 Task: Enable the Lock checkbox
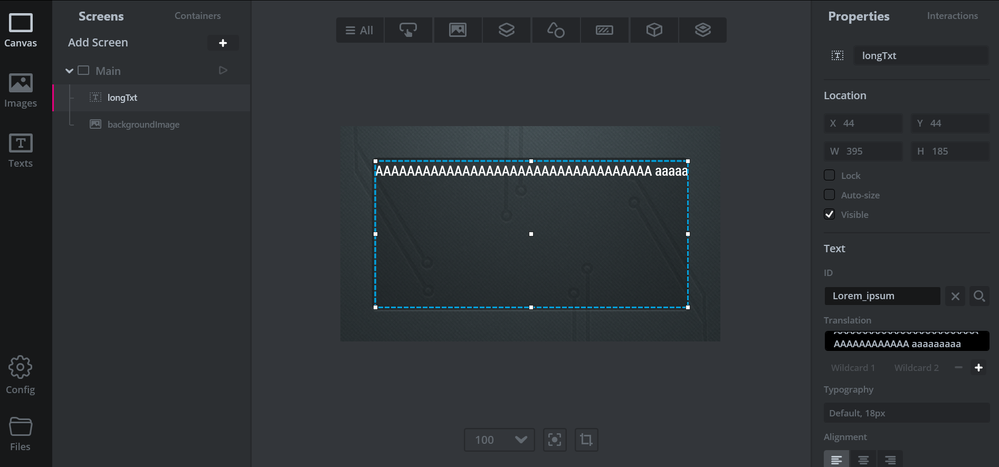(829, 175)
